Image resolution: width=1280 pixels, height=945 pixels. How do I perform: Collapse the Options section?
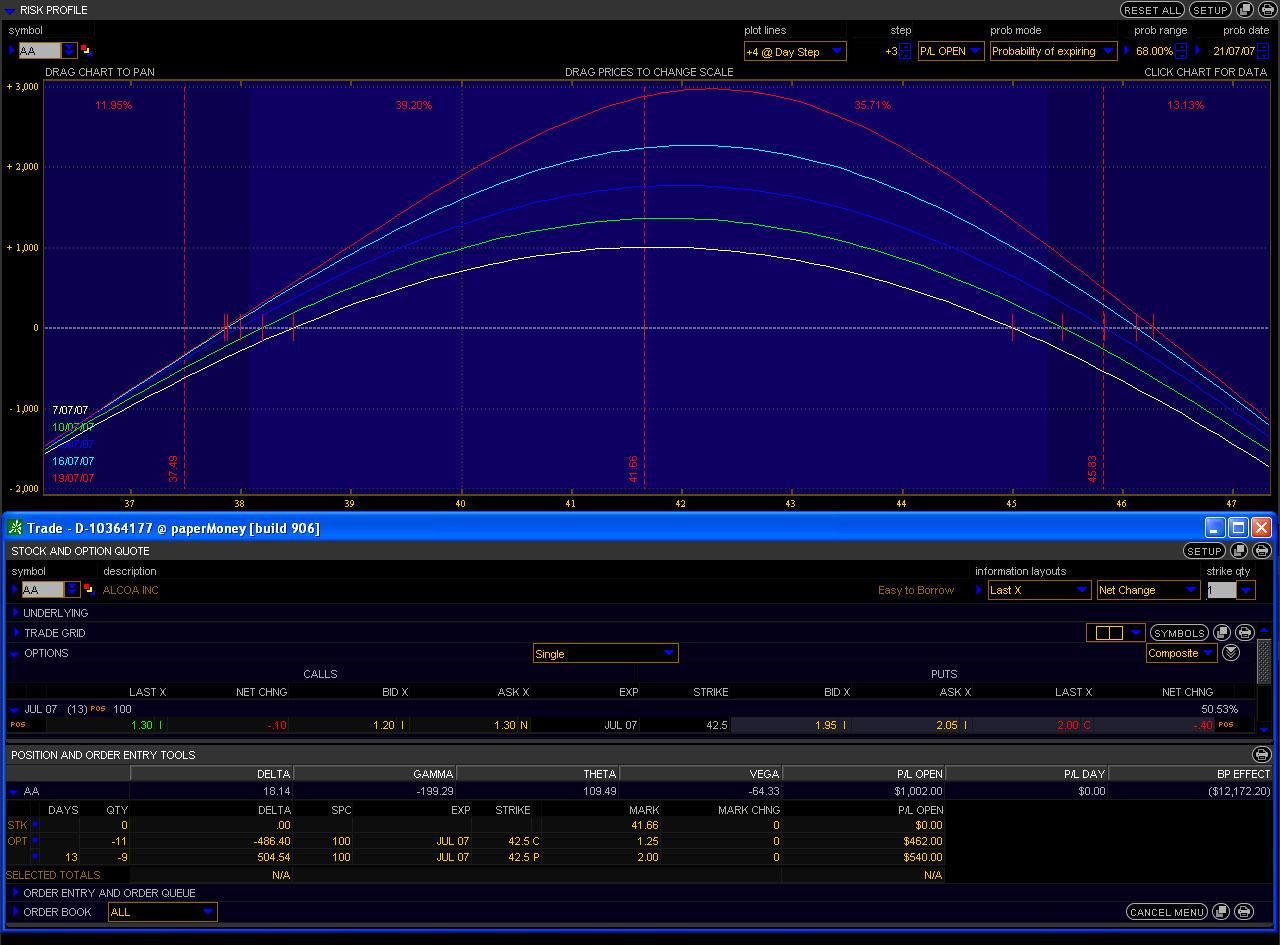(14, 654)
